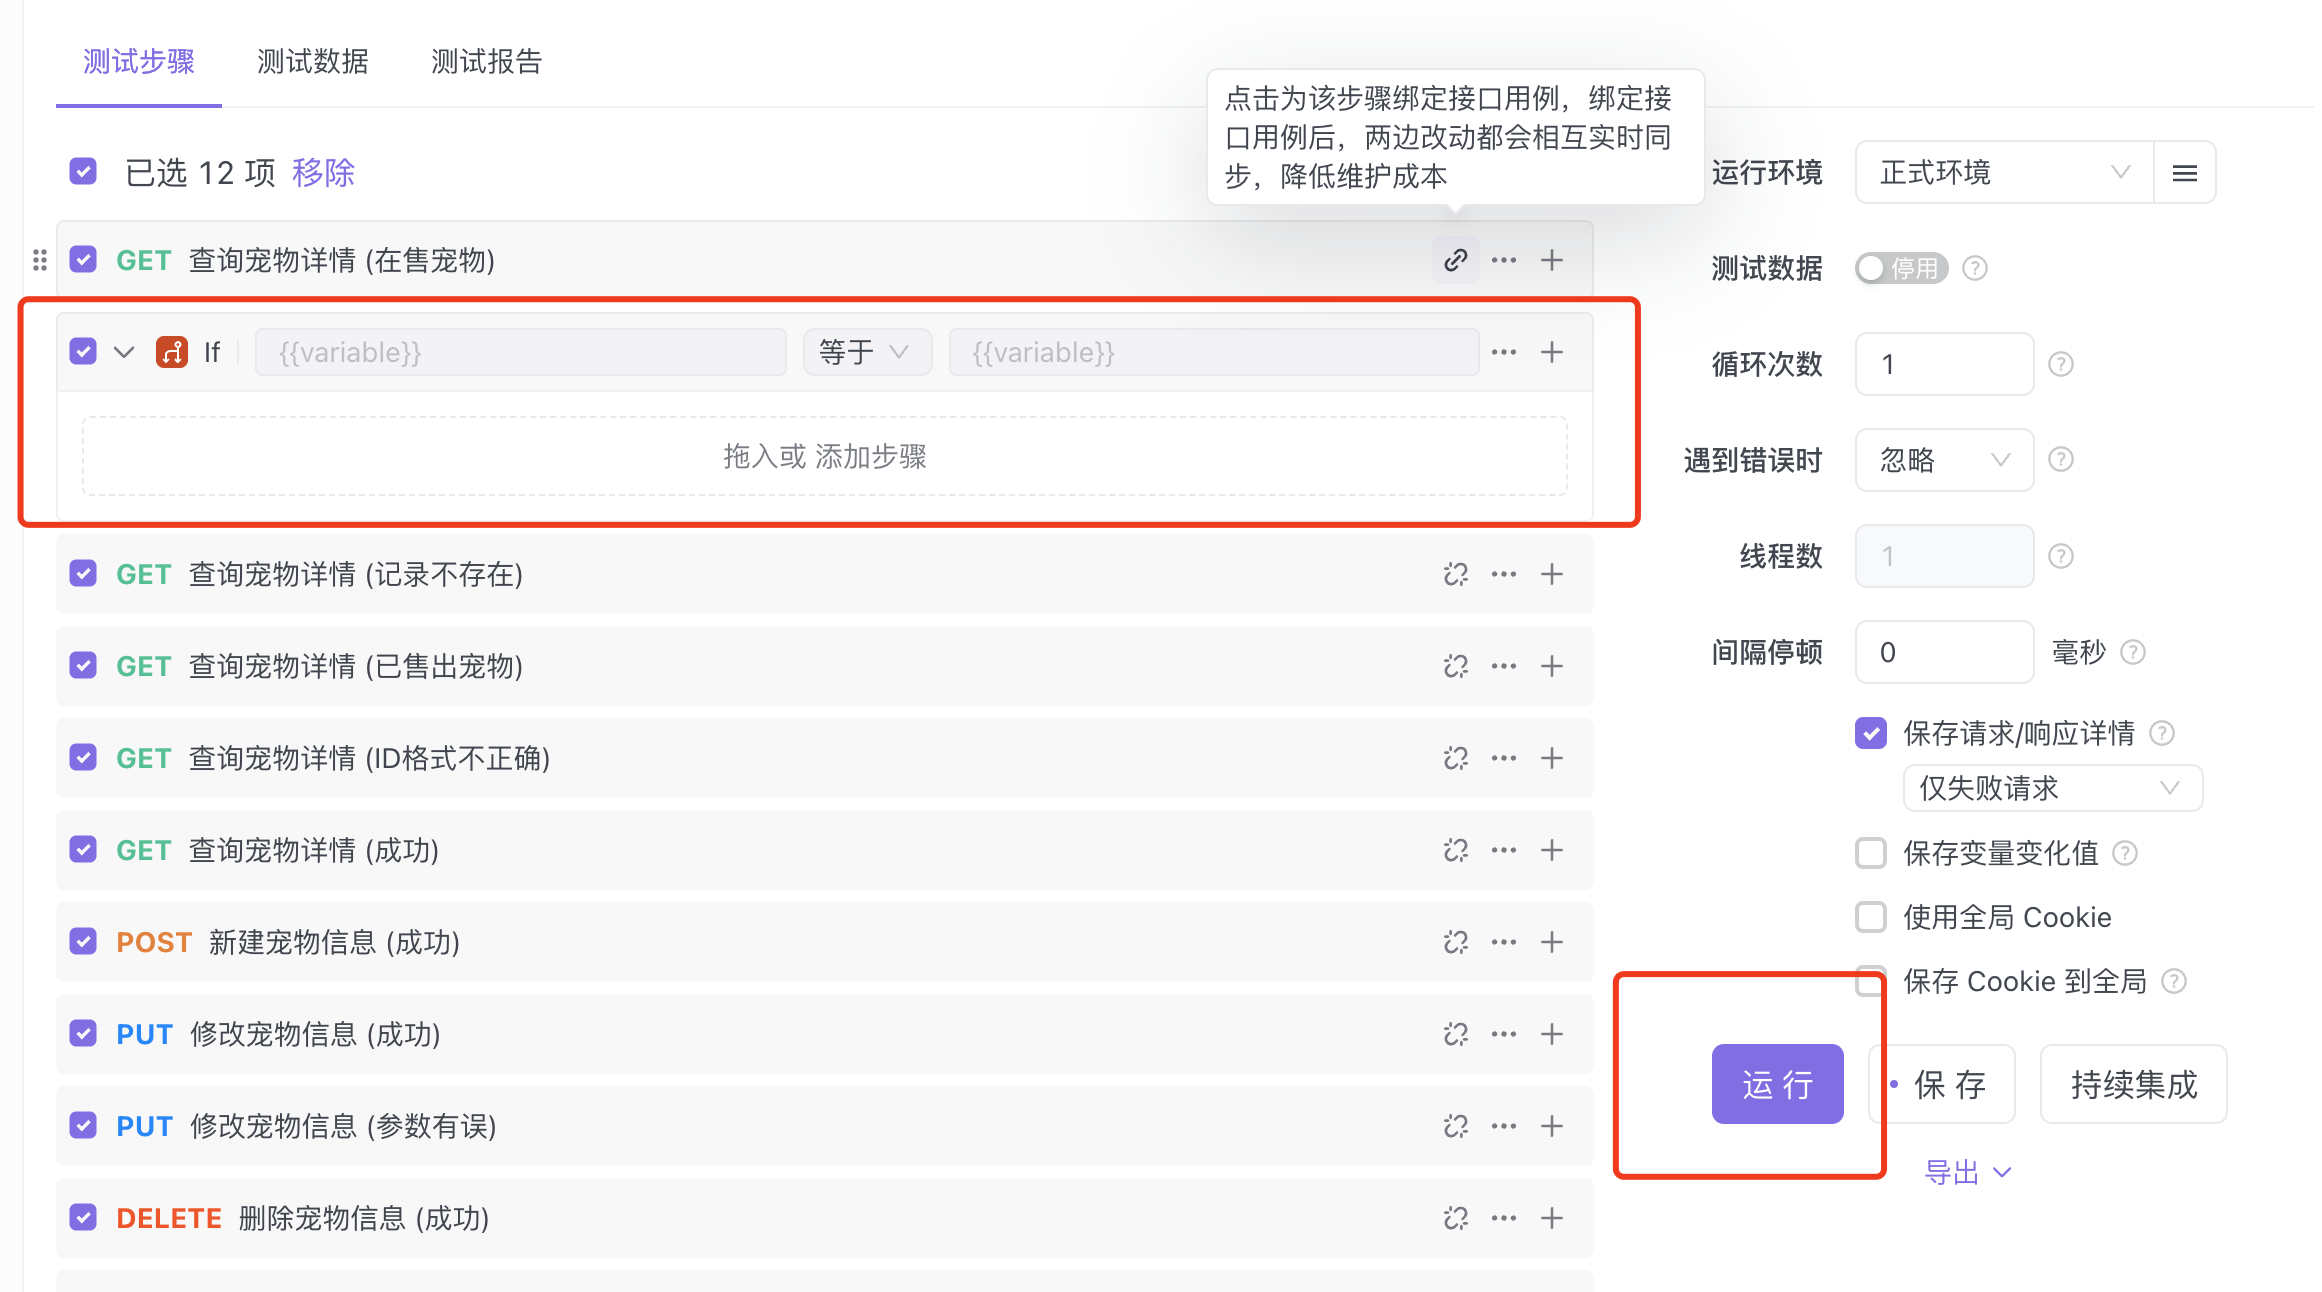Click help icon beside 循环次数 field
2322x1292 pixels.
pos(2061,364)
